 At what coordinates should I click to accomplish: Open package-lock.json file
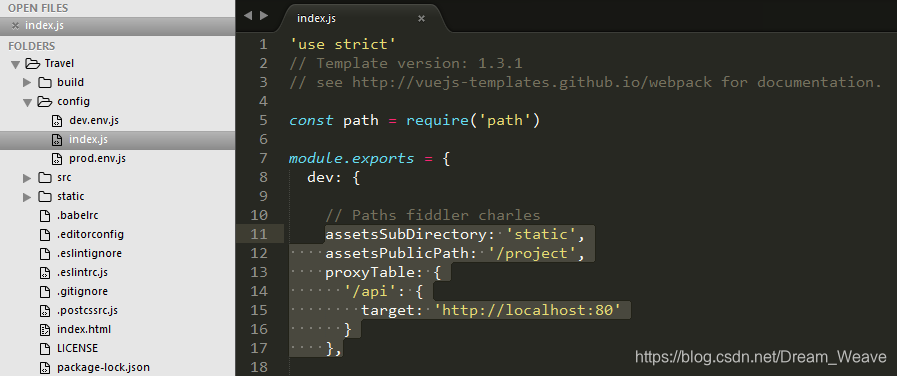104,367
